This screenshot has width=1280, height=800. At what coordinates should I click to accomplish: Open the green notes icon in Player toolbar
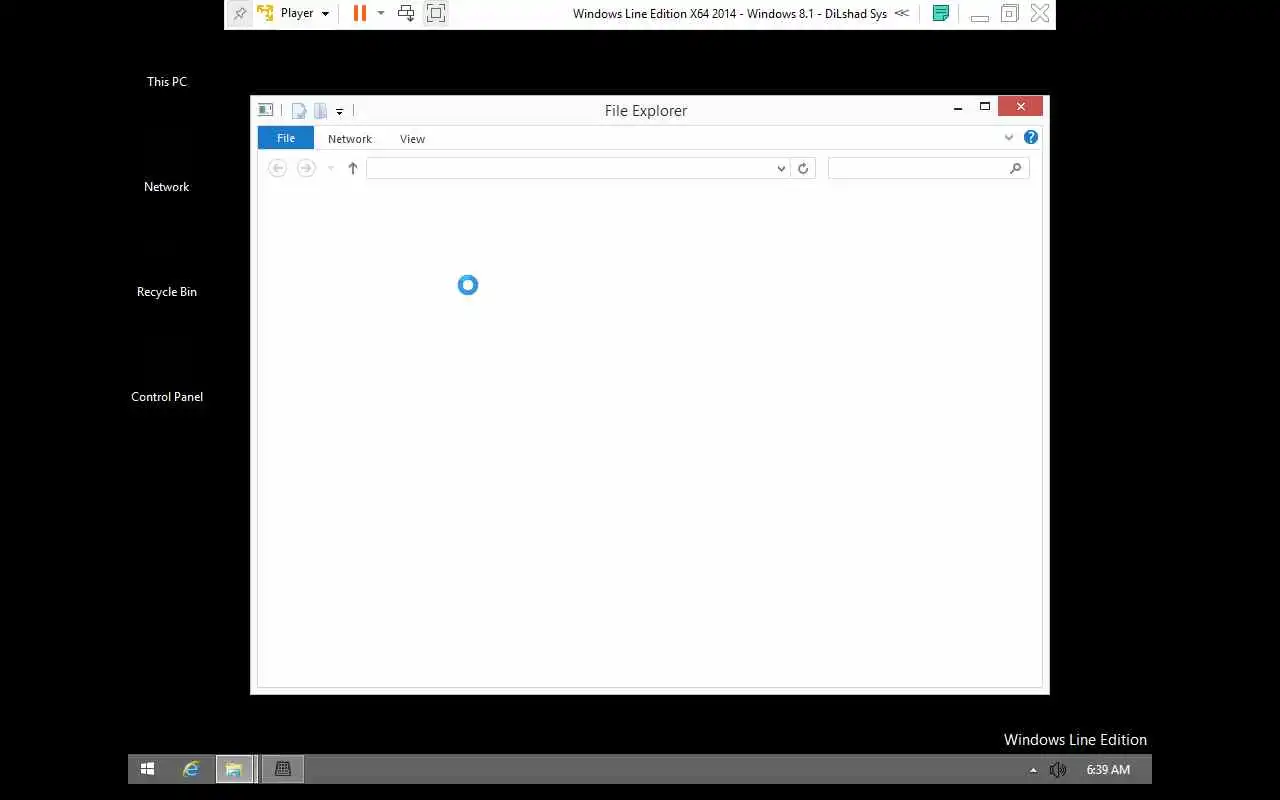941,13
